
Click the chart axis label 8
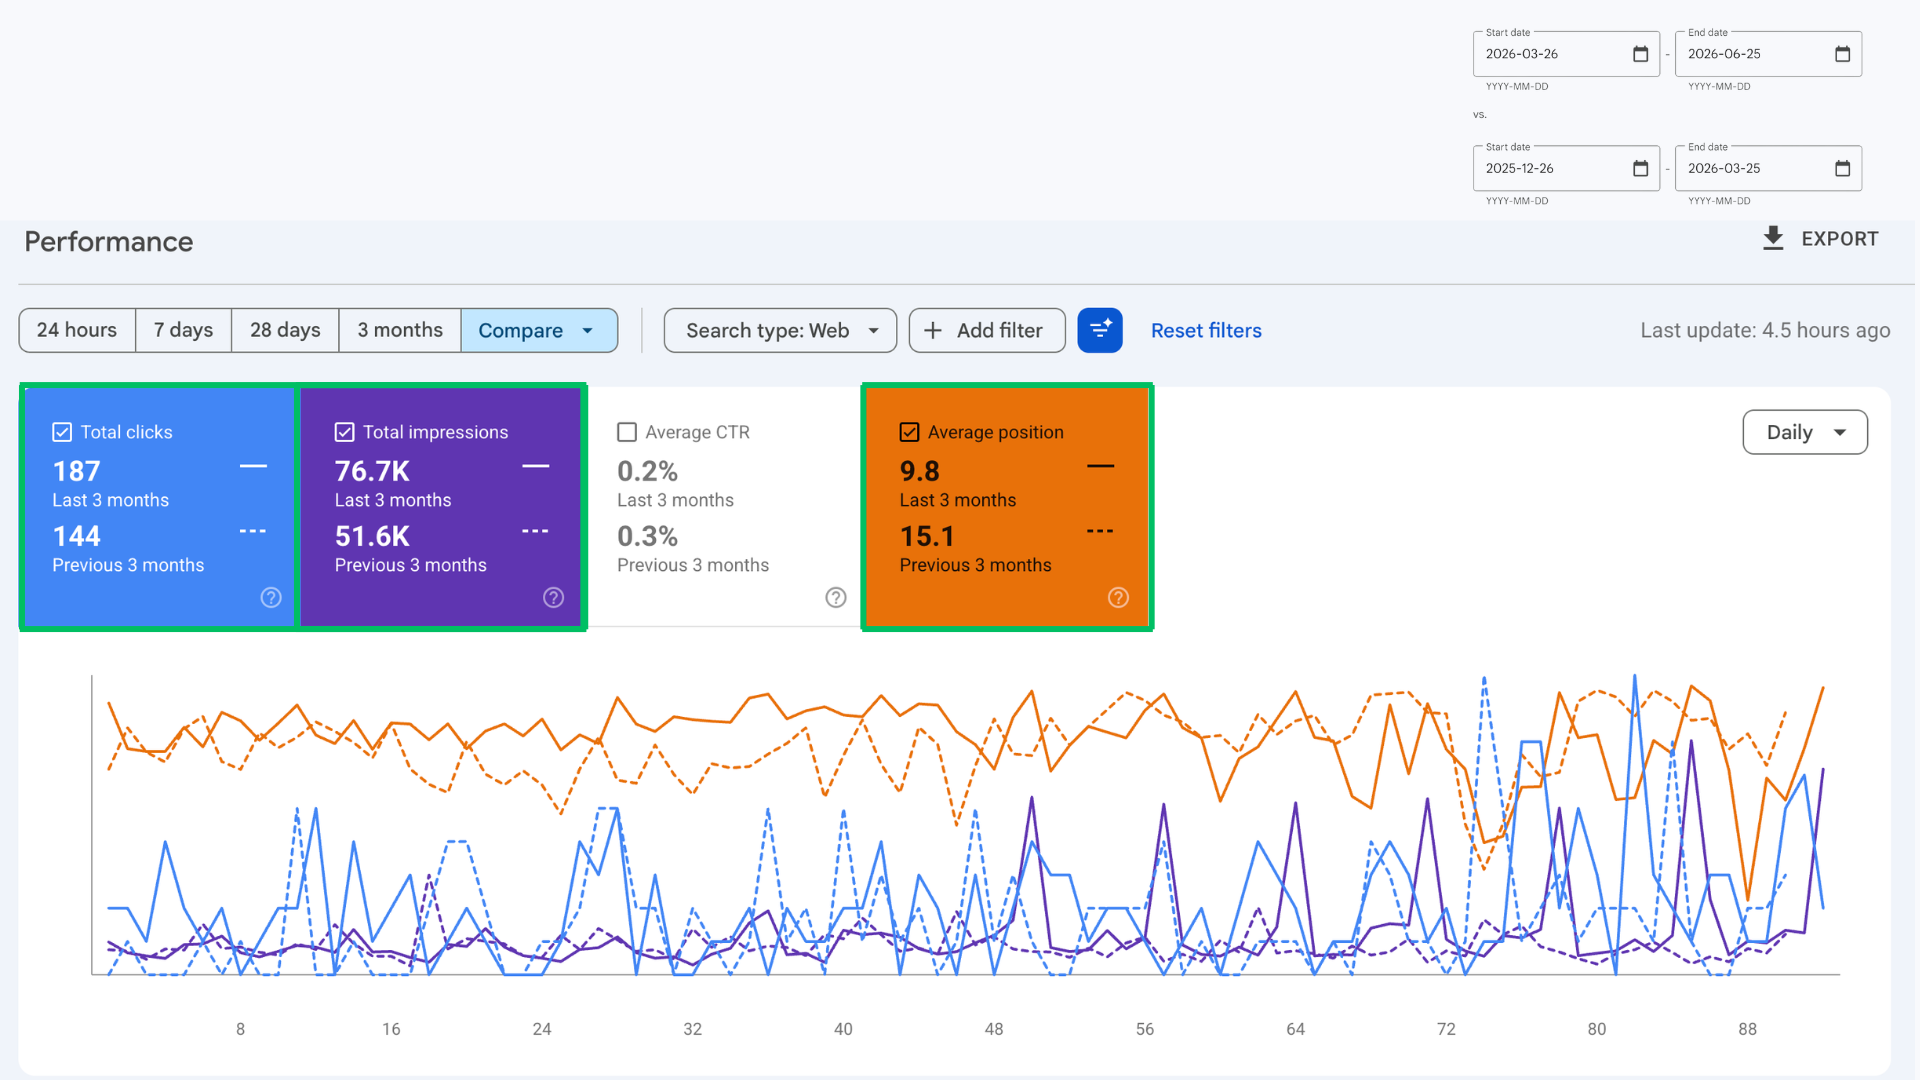tap(240, 1029)
